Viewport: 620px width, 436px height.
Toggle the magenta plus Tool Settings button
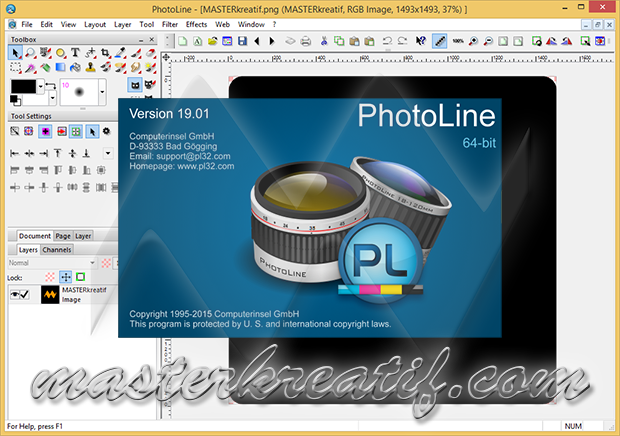coord(45,132)
